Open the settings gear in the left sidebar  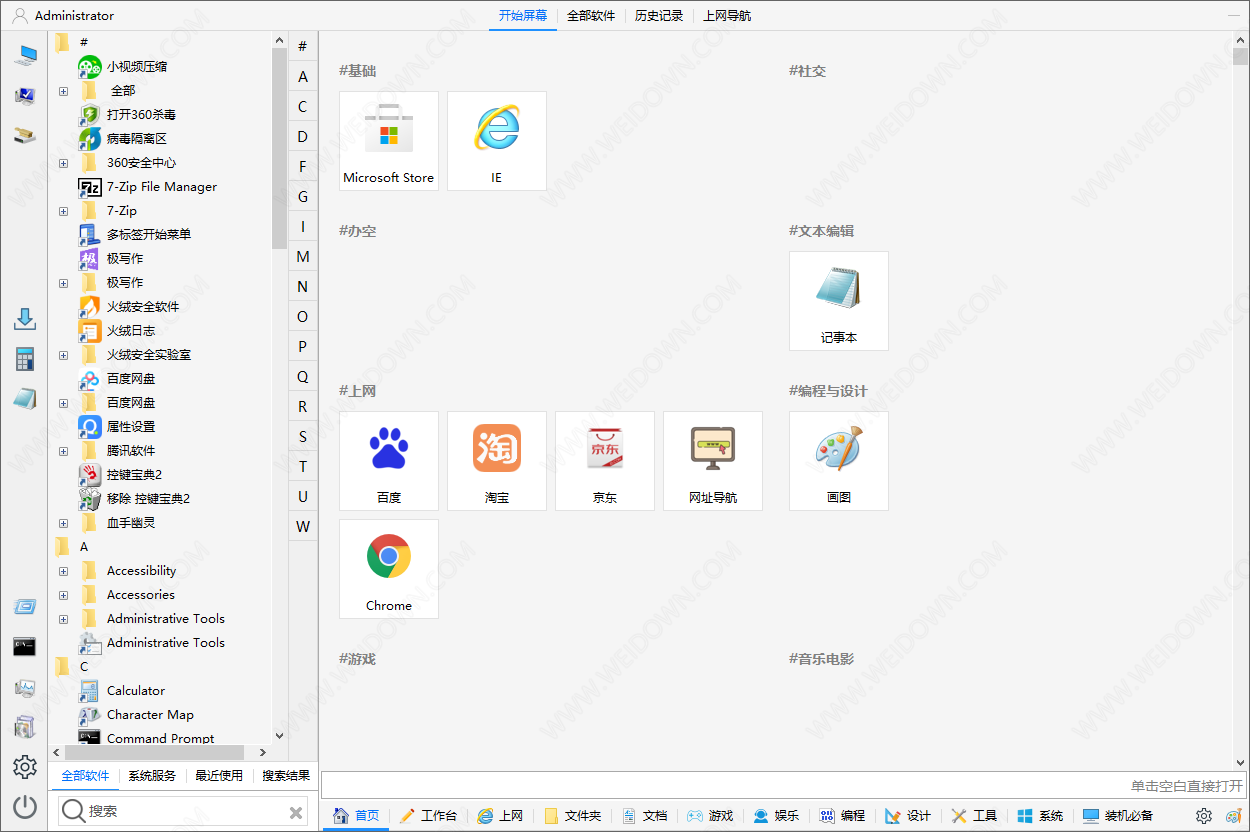[x=25, y=767]
